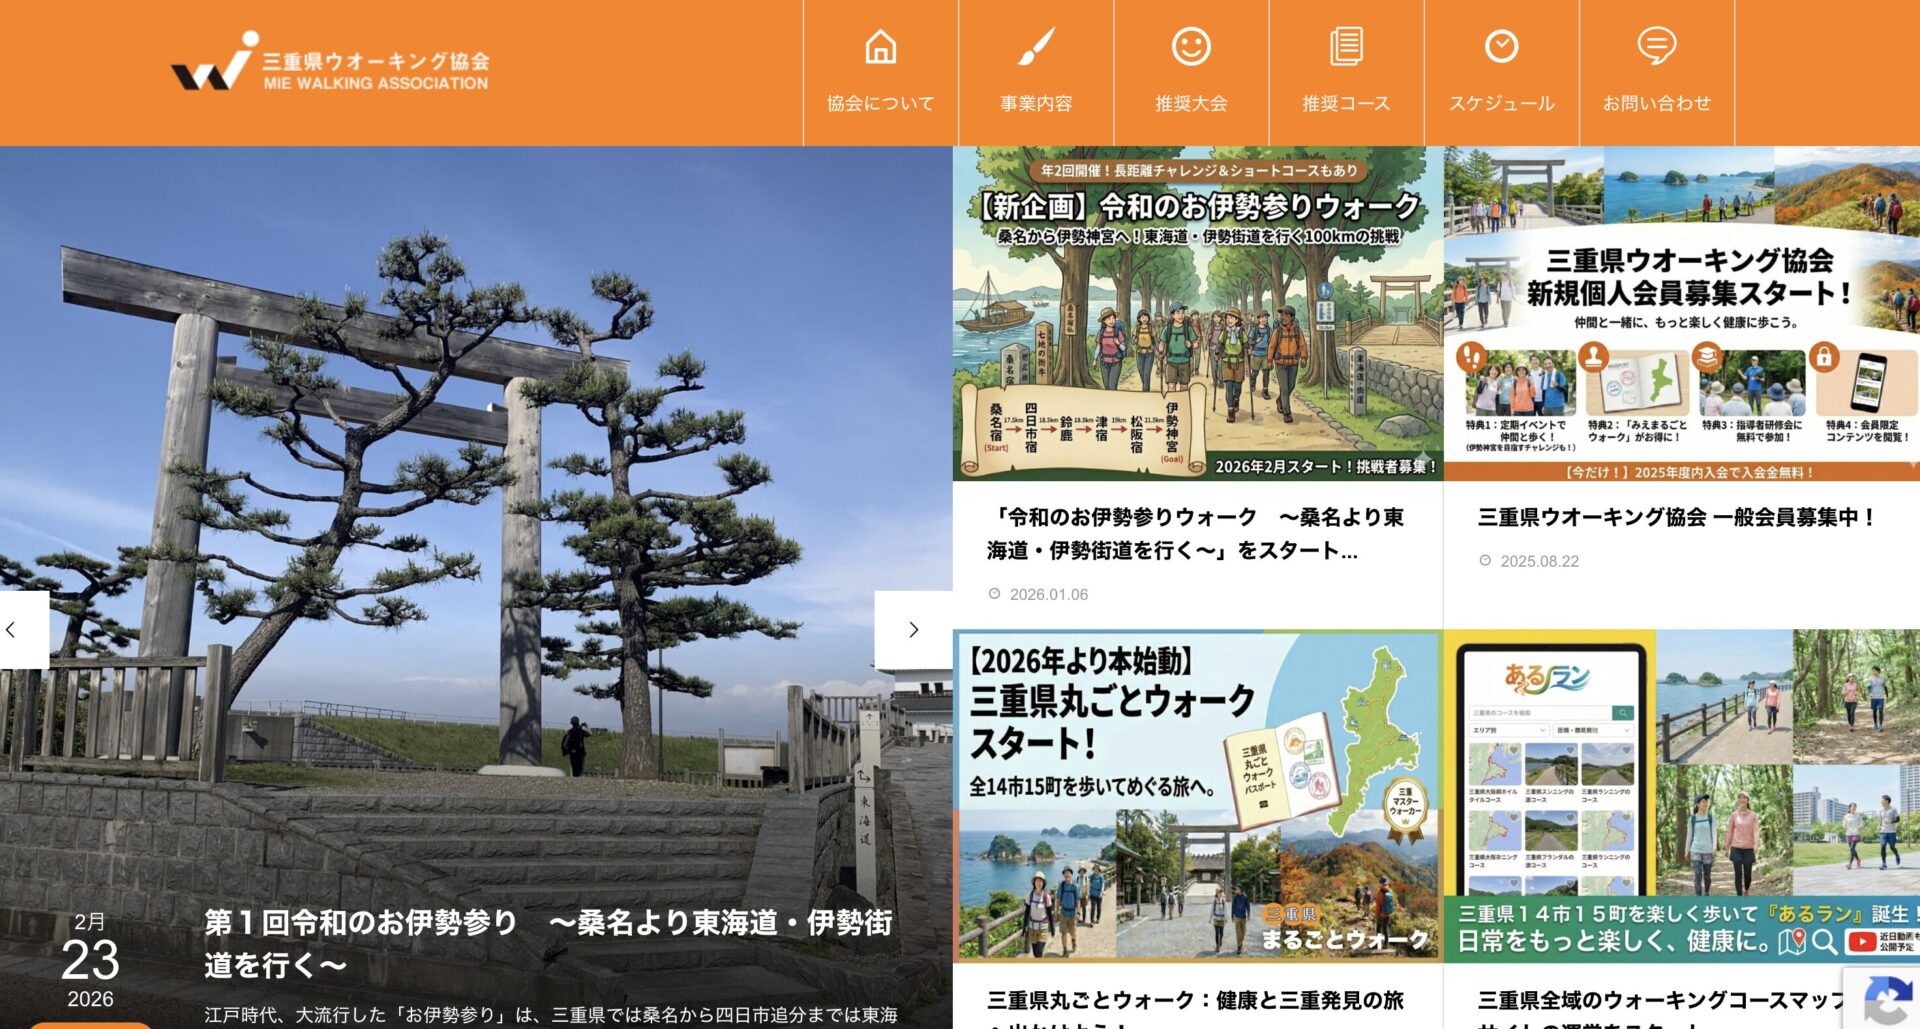1920x1029 pixels.
Task: Advance slider with the right arrow
Action: coord(912,630)
